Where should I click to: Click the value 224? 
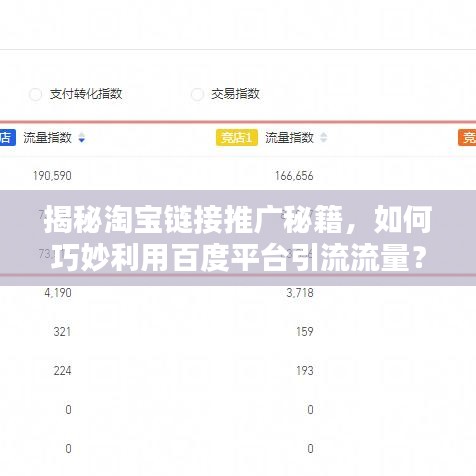62,371
